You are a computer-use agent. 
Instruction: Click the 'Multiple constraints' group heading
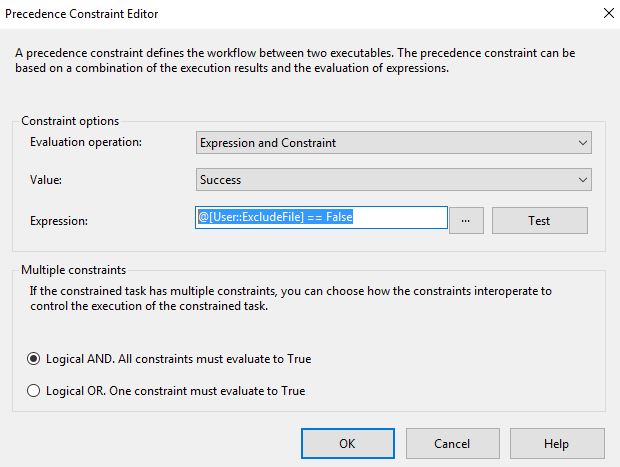click(x=74, y=270)
